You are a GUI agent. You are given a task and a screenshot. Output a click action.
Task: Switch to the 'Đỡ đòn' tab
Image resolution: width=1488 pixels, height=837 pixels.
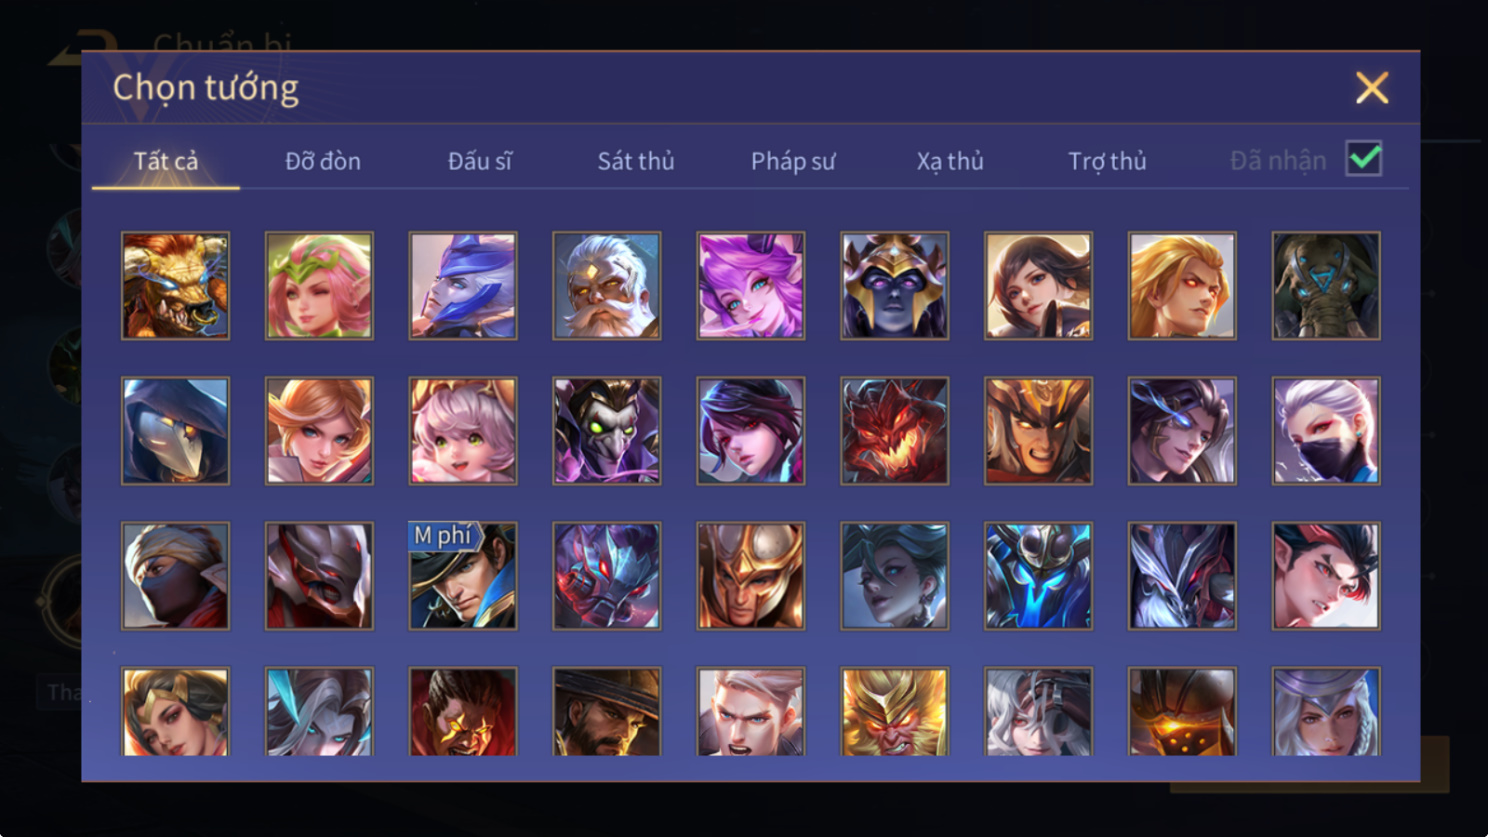(323, 161)
